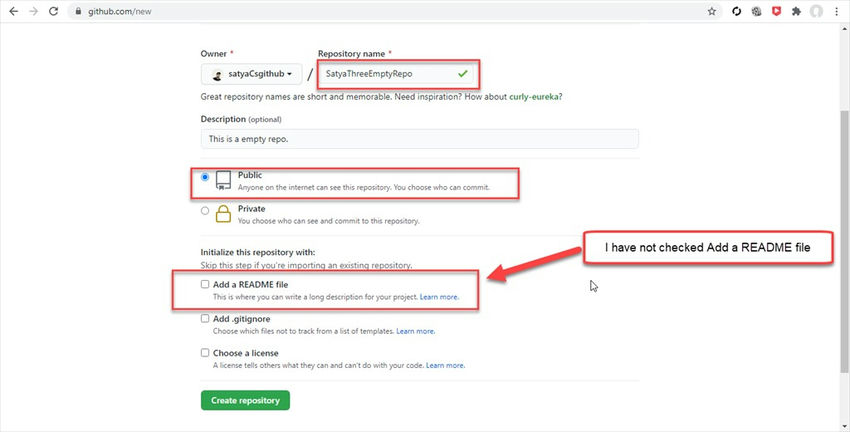Open the browser profile avatar
The width and height of the screenshot is (850, 432).
coord(817,12)
